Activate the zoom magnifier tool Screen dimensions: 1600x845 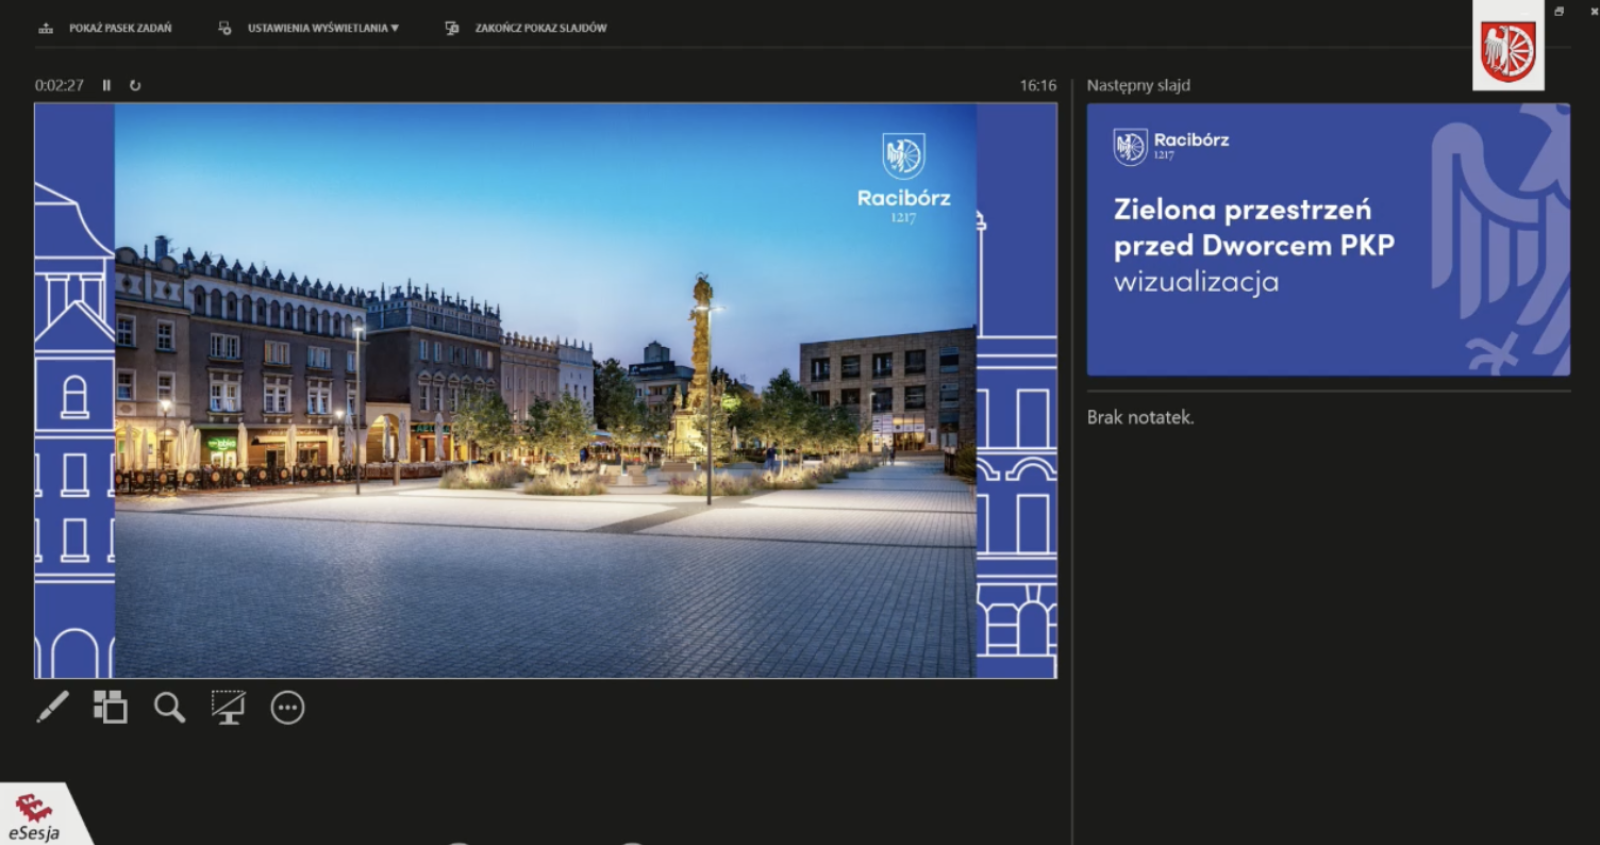(x=169, y=707)
